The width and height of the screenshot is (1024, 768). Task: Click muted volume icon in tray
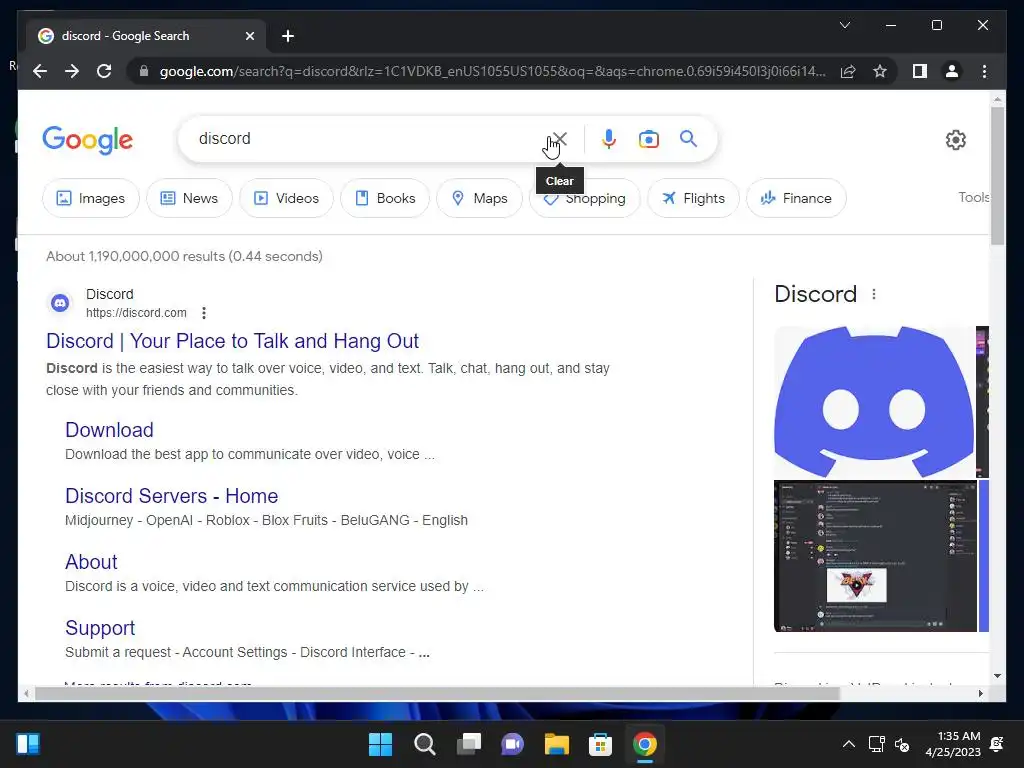coord(902,744)
